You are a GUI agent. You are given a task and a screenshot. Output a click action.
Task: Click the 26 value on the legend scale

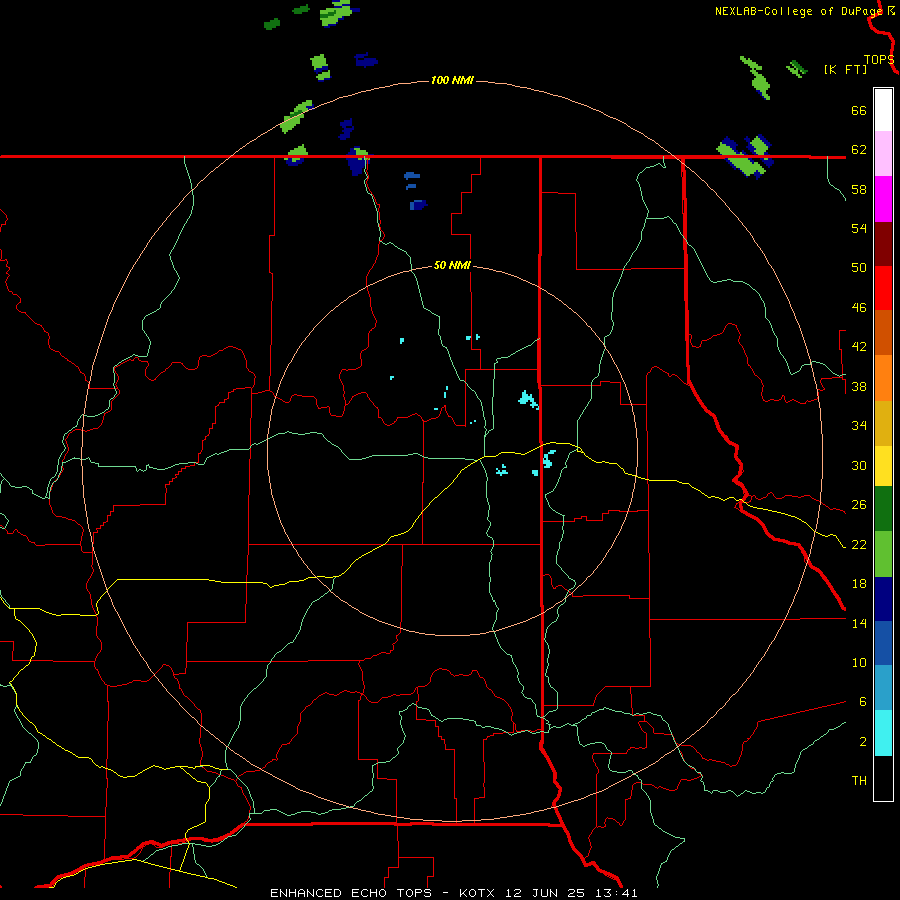pyautogui.click(x=859, y=505)
